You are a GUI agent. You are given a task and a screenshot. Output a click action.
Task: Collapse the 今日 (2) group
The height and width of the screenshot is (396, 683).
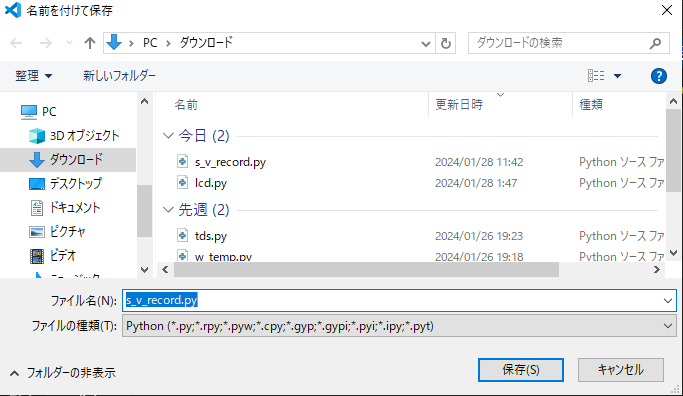tap(168, 136)
